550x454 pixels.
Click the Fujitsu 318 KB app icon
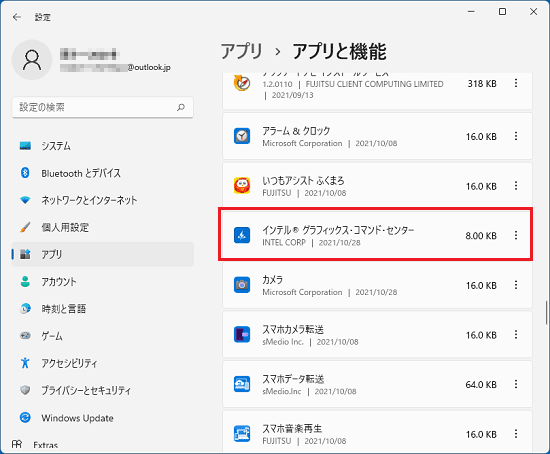242,83
